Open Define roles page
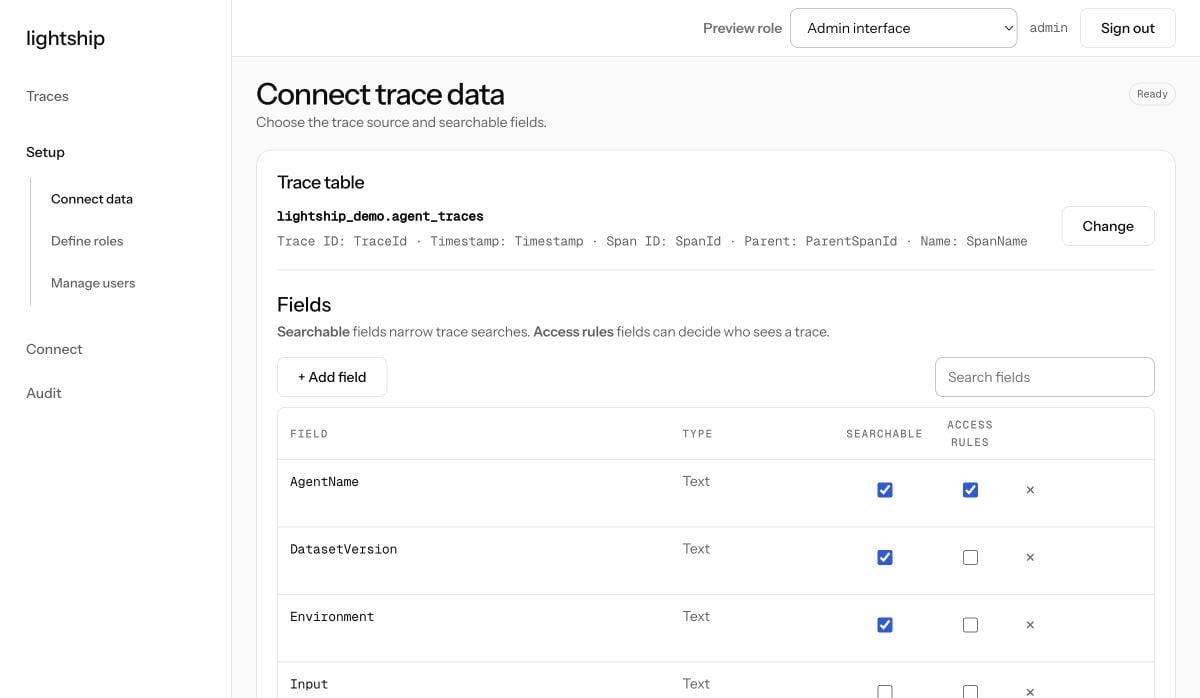 coord(87,241)
